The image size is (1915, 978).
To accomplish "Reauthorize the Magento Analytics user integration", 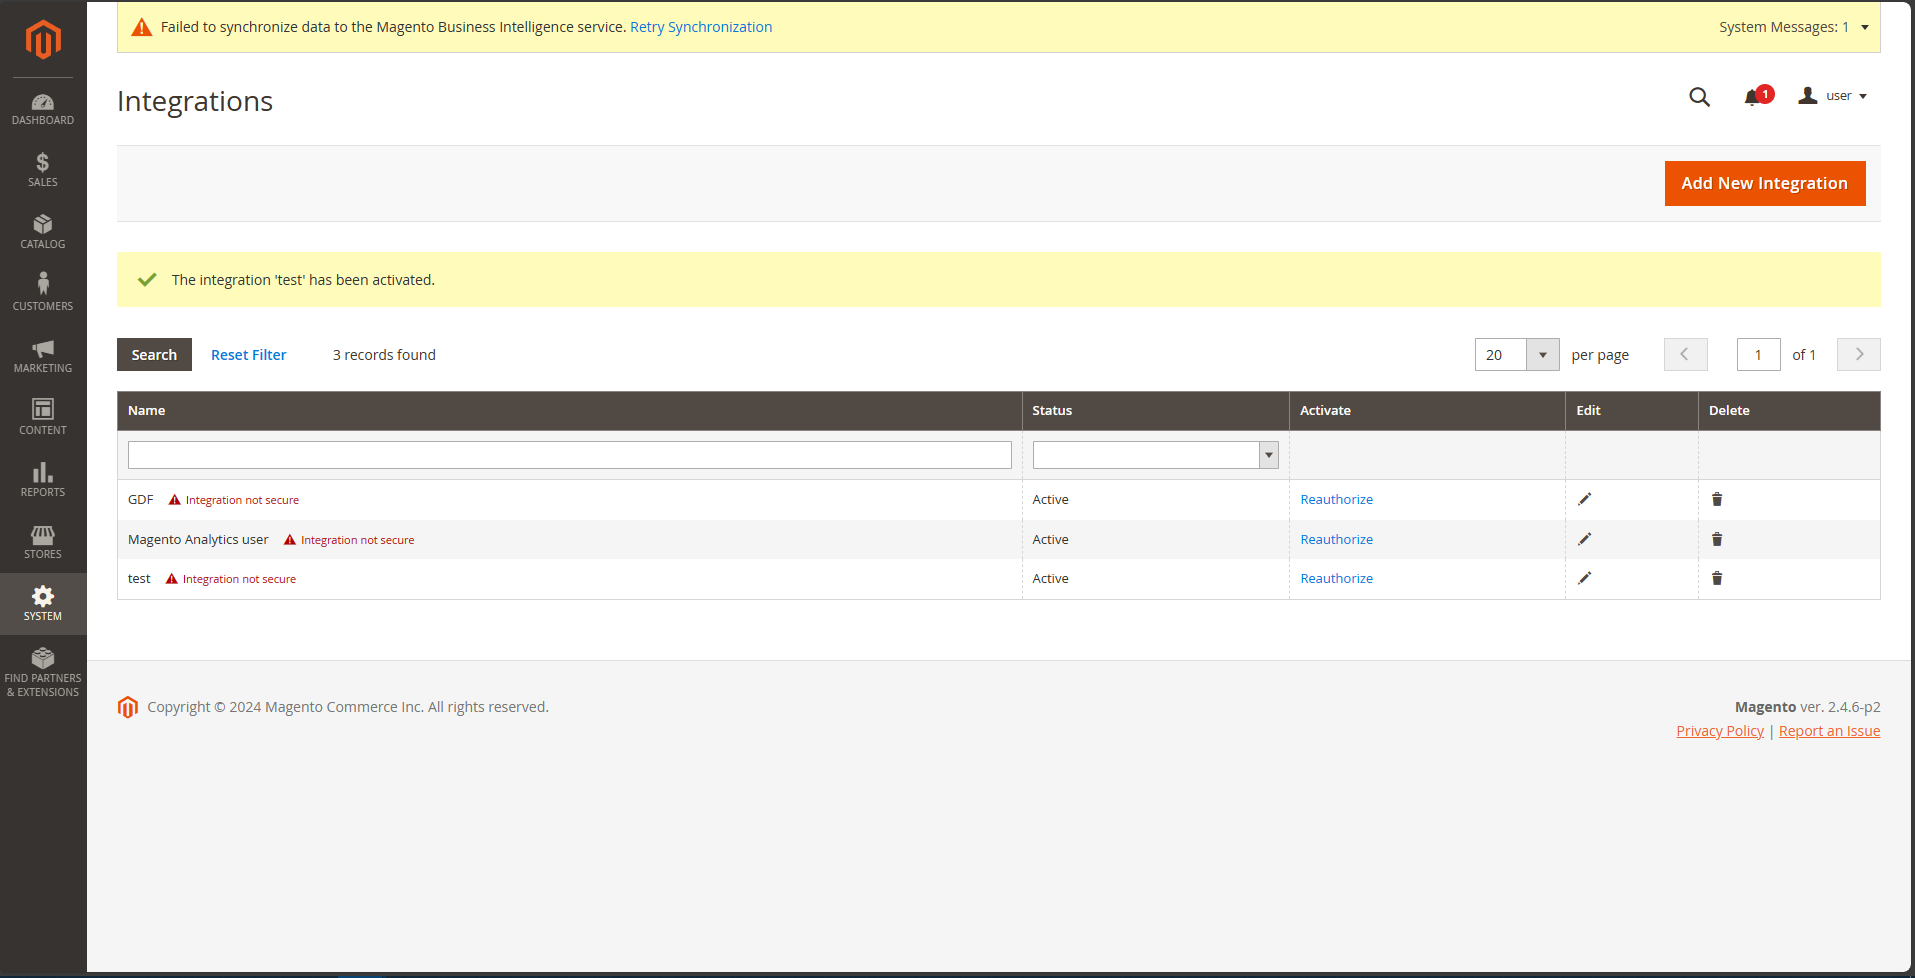I will coord(1336,540).
